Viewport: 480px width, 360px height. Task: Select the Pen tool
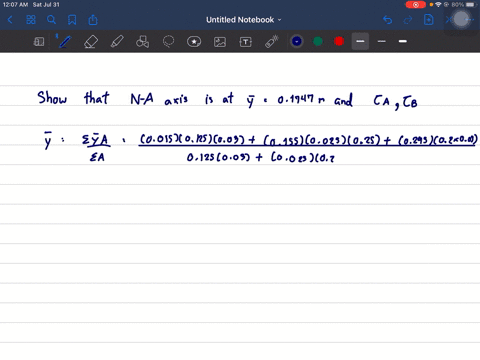point(65,42)
